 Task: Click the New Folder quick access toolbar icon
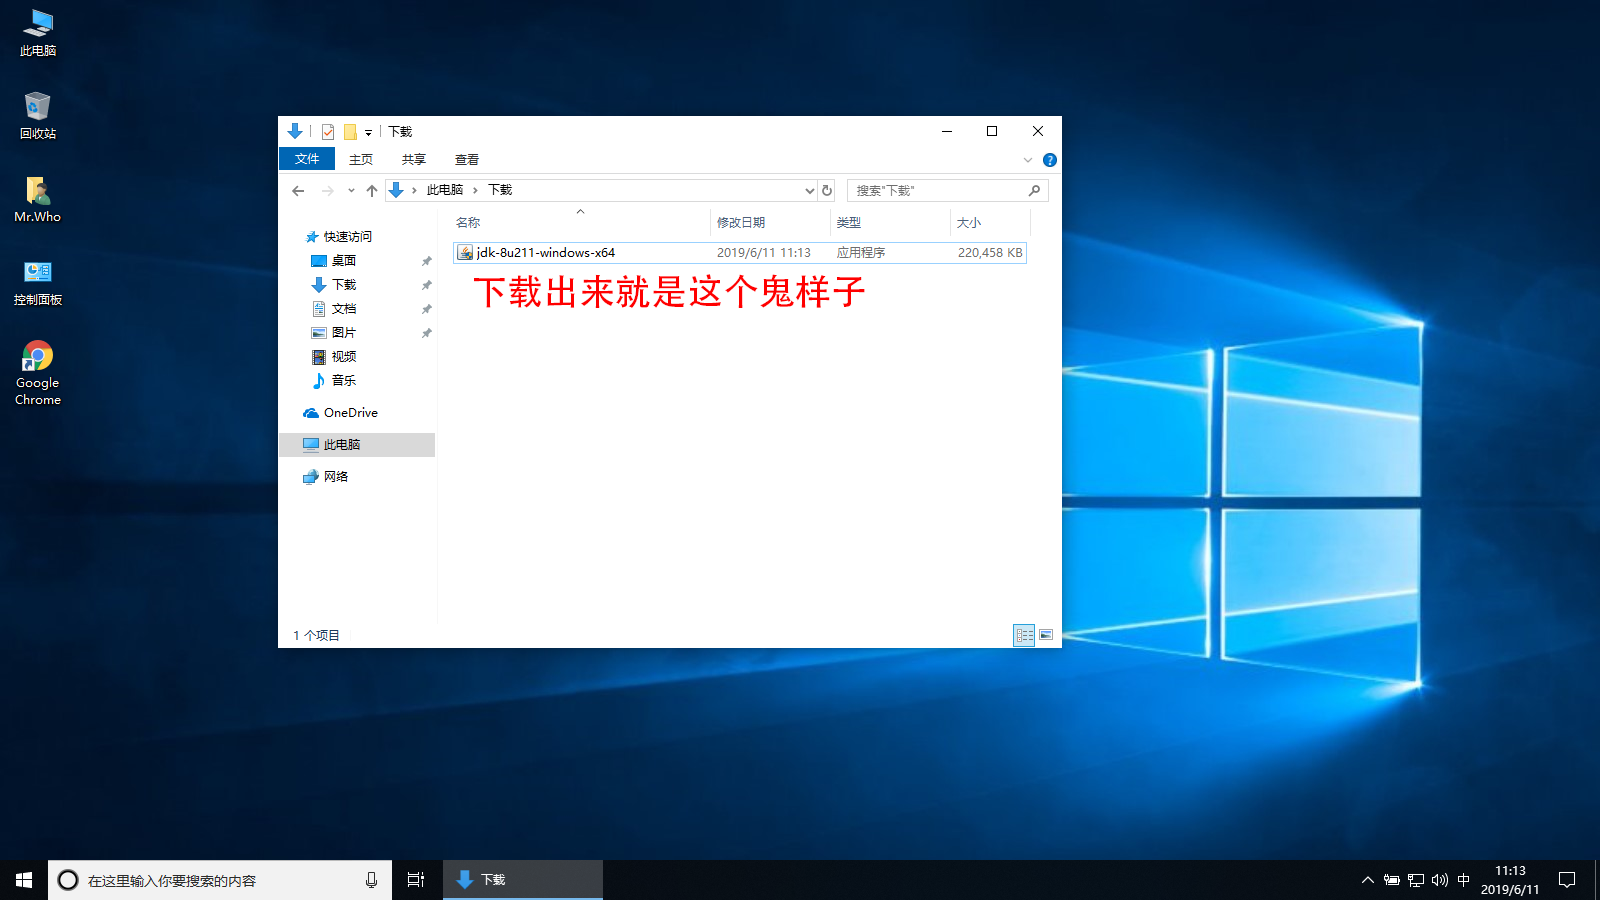click(x=350, y=132)
